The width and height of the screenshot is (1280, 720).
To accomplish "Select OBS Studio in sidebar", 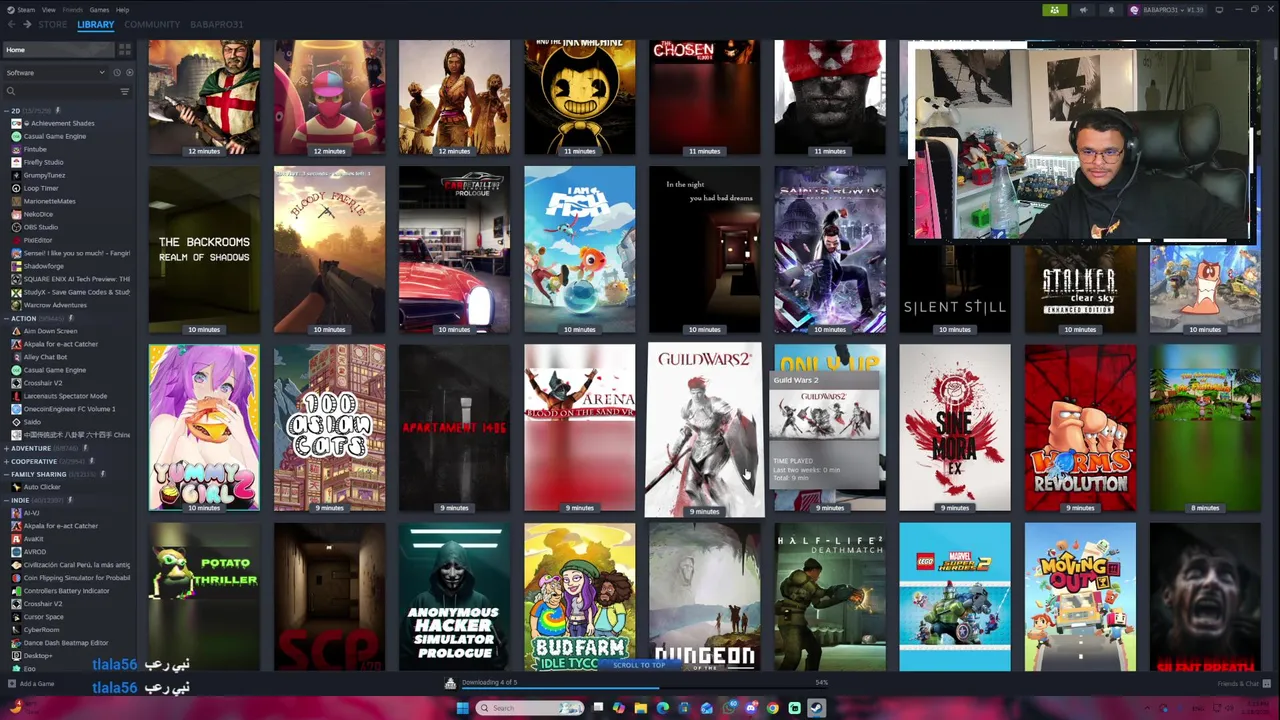I will [41, 227].
